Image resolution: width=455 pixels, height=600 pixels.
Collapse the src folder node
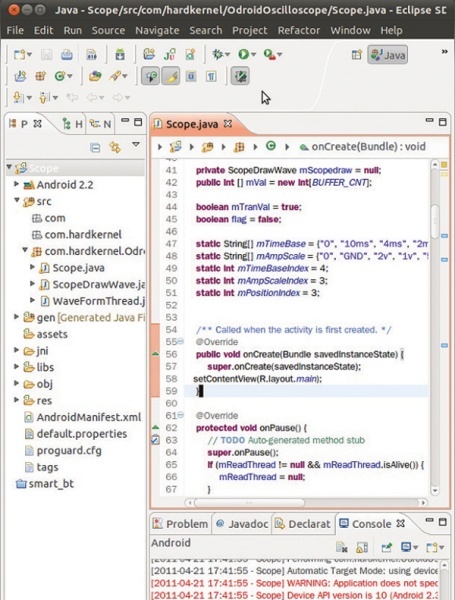(x=17, y=200)
